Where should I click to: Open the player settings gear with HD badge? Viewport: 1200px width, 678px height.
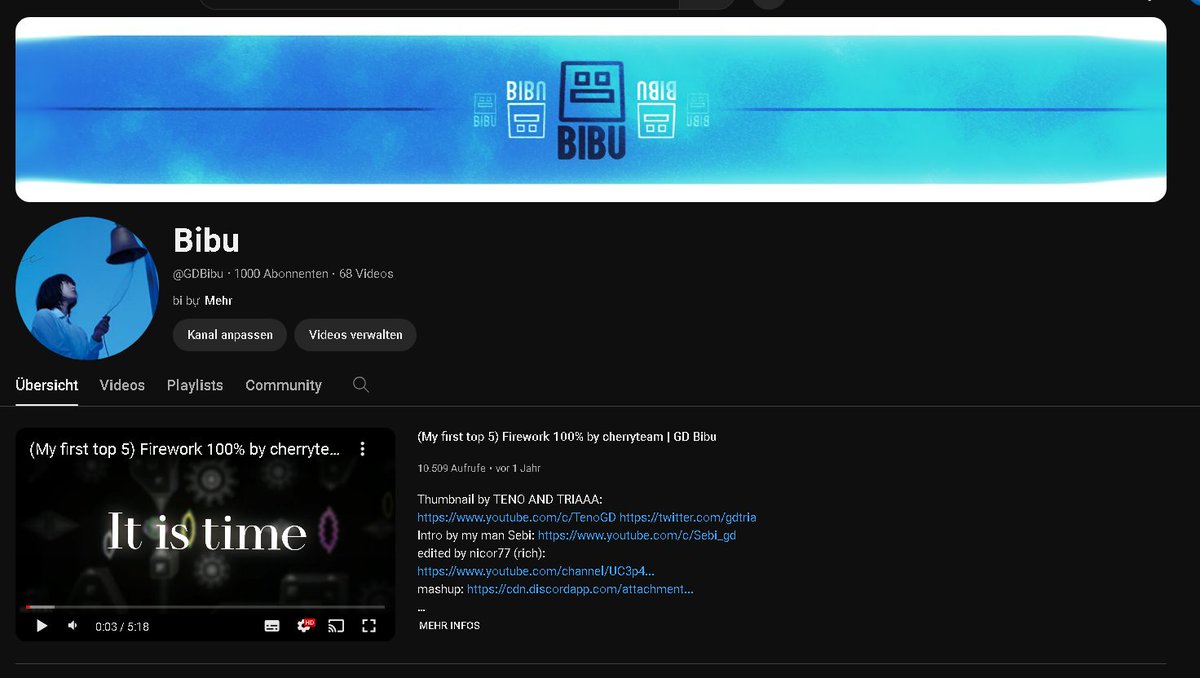click(x=304, y=625)
